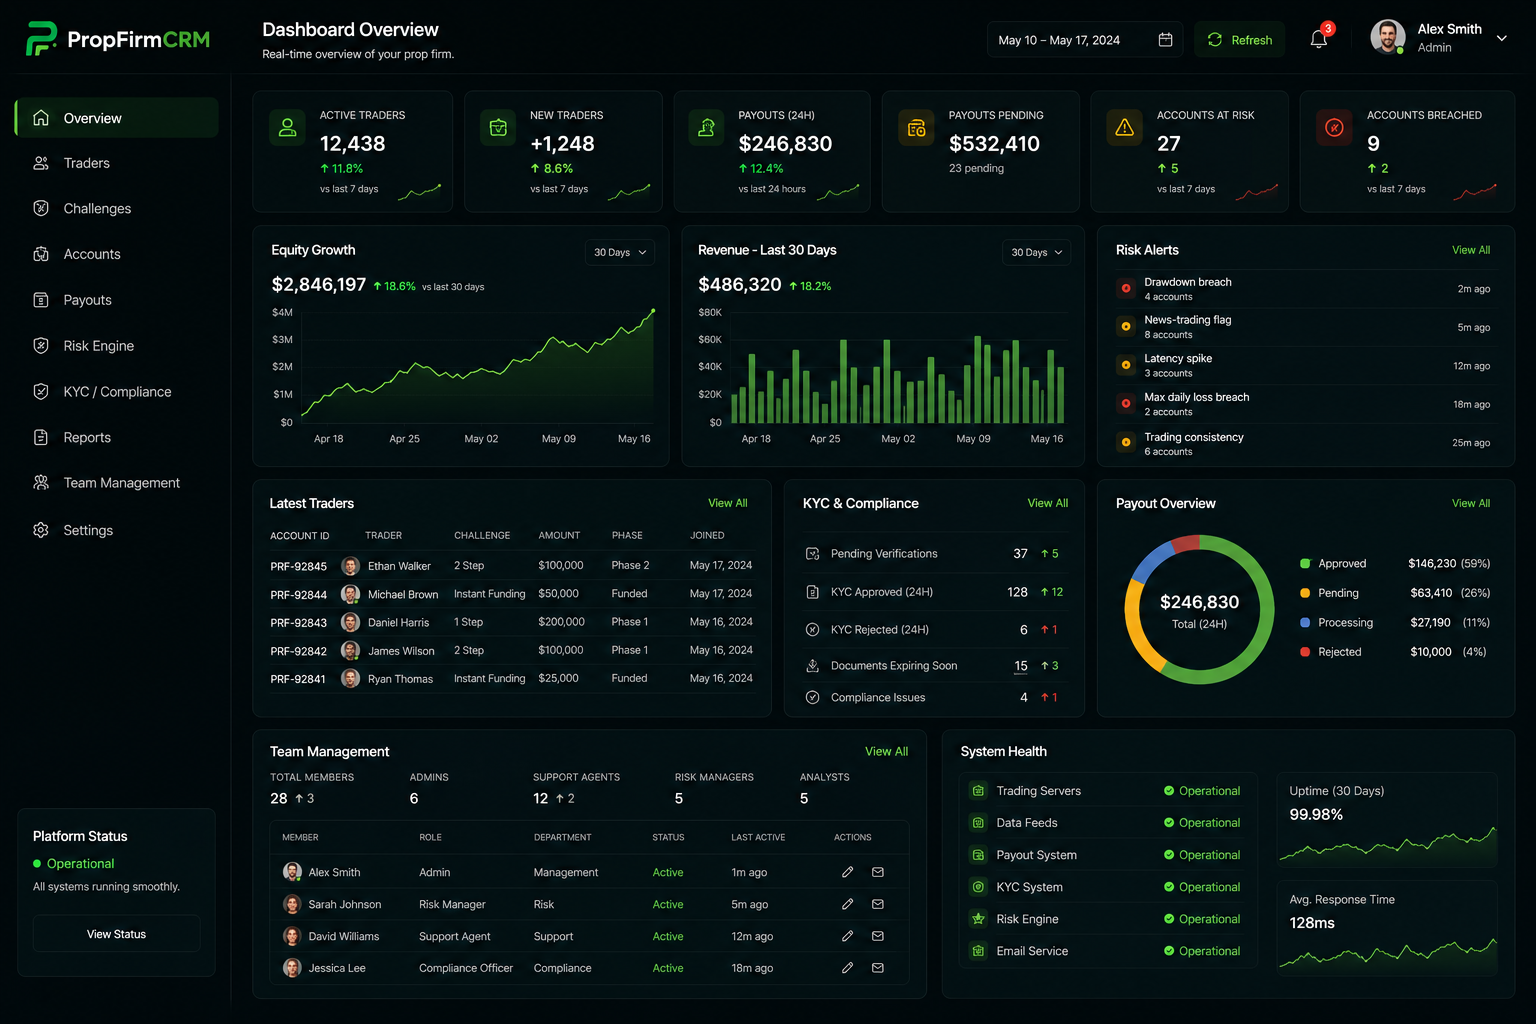1536x1024 pixels.
Task: Click the Accounts Breached card icon
Action: pos(1334,128)
